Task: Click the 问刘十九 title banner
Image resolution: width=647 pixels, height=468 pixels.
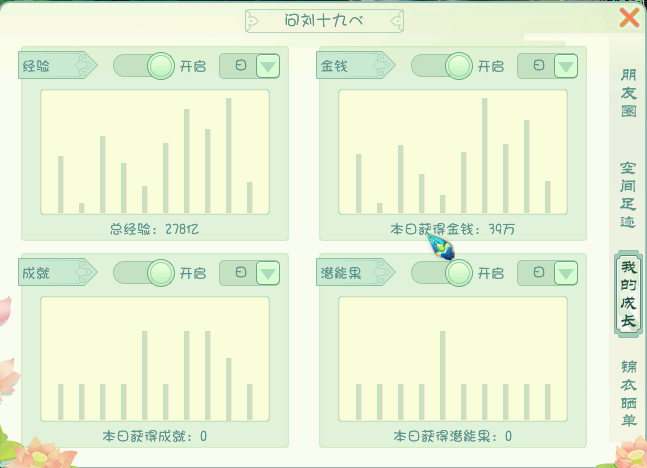Action: coord(324,19)
